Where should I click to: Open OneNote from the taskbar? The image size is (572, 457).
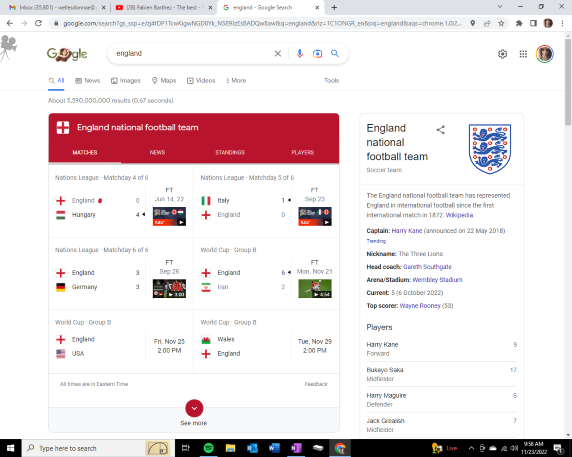click(x=296, y=448)
